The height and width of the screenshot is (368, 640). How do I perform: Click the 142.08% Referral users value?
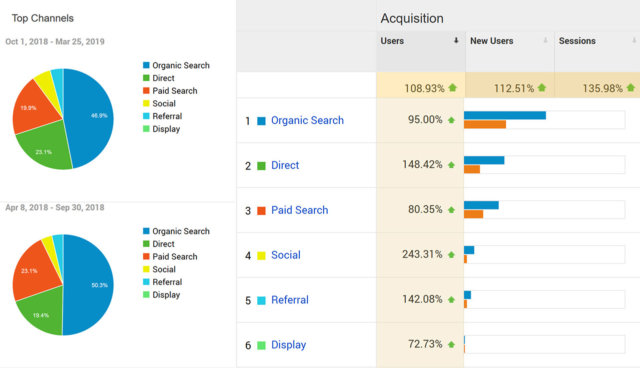click(422, 299)
